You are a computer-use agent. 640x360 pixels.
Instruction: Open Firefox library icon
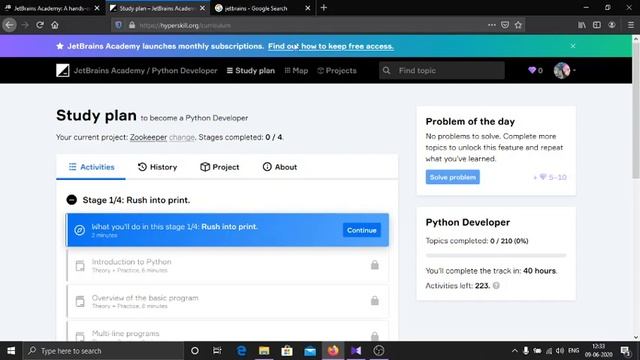point(582,25)
